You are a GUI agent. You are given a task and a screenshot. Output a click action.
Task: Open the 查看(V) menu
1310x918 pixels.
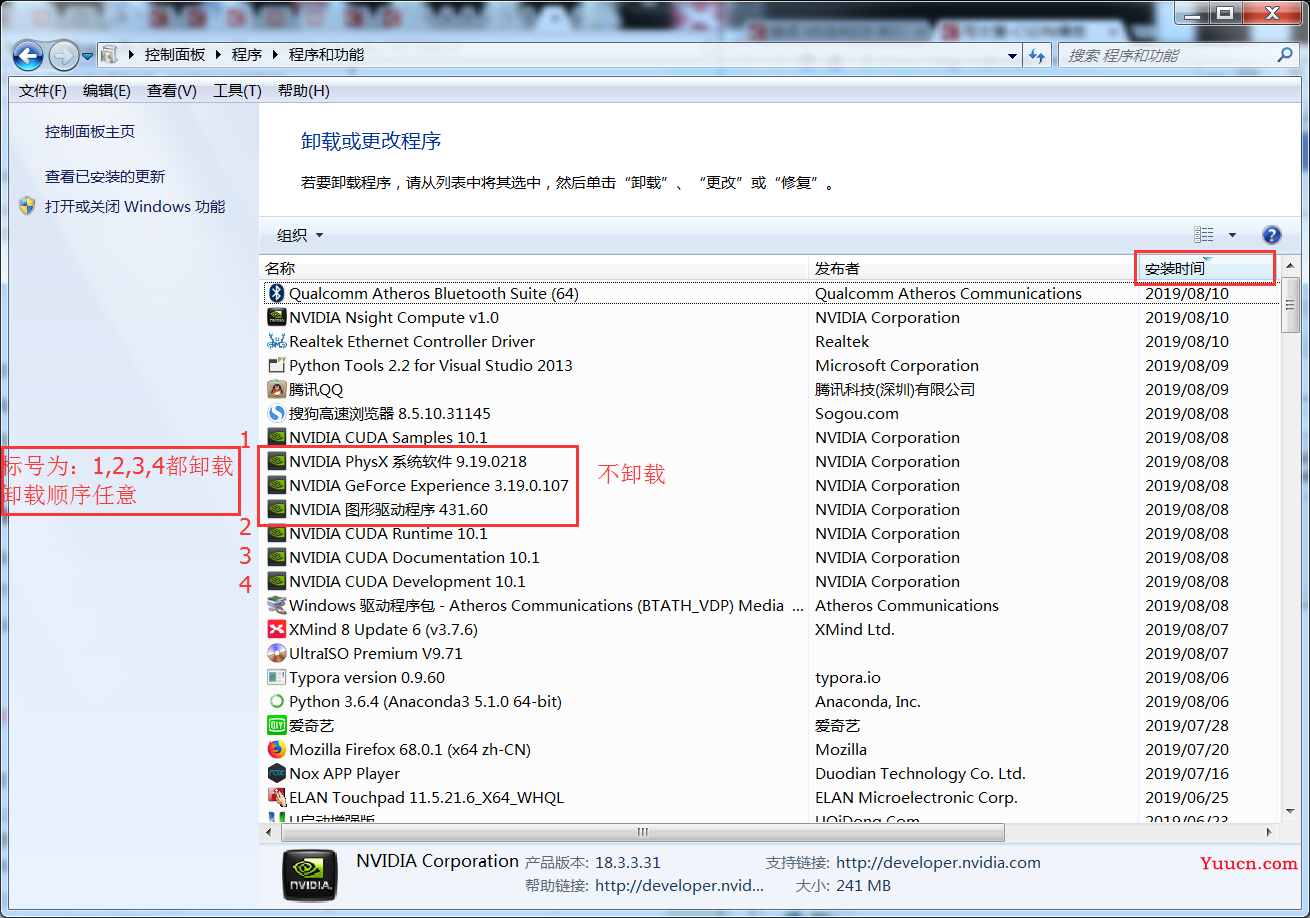click(x=172, y=91)
